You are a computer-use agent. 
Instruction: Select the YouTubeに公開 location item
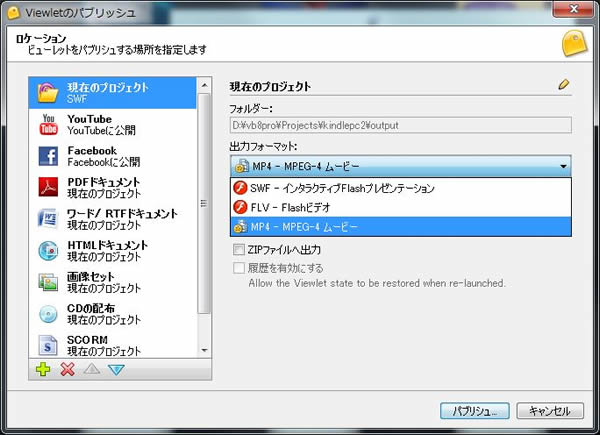(112, 124)
